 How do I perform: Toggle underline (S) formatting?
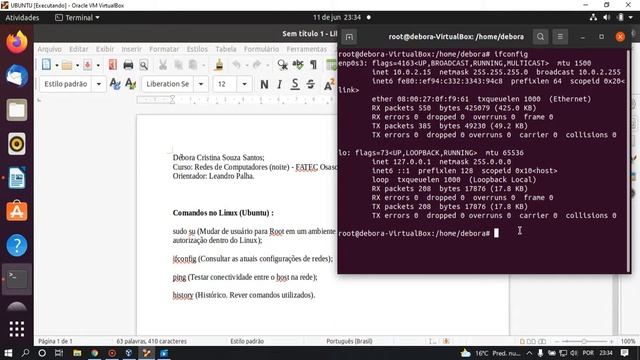(295, 84)
